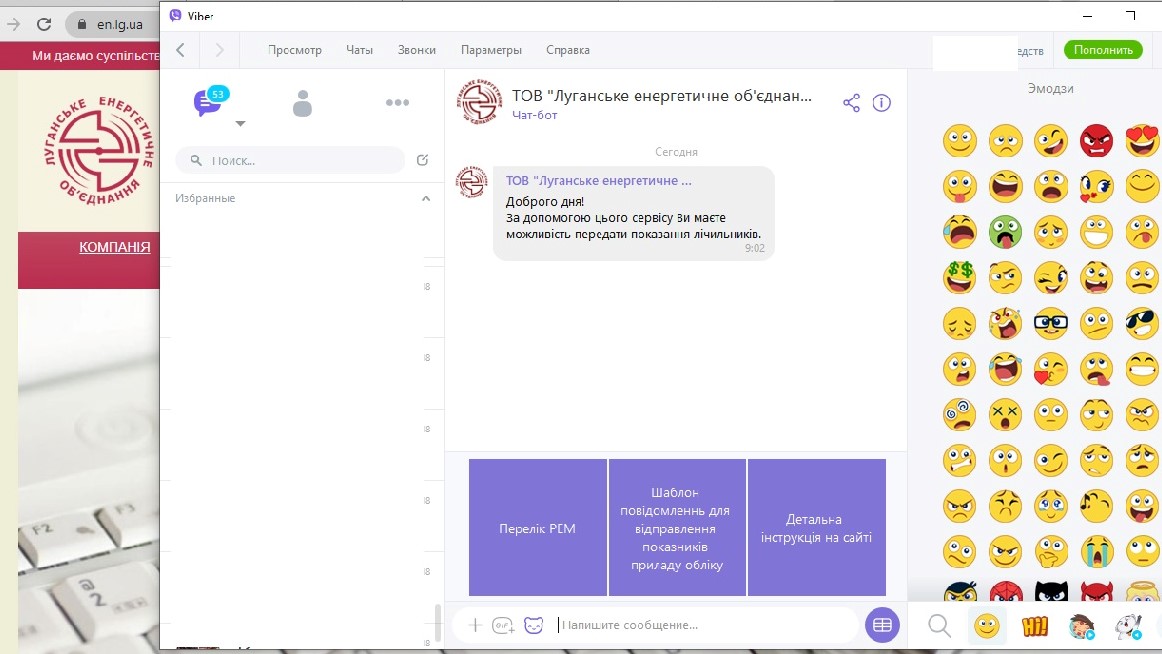Open chat info with the i icon

tap(881, 103)
